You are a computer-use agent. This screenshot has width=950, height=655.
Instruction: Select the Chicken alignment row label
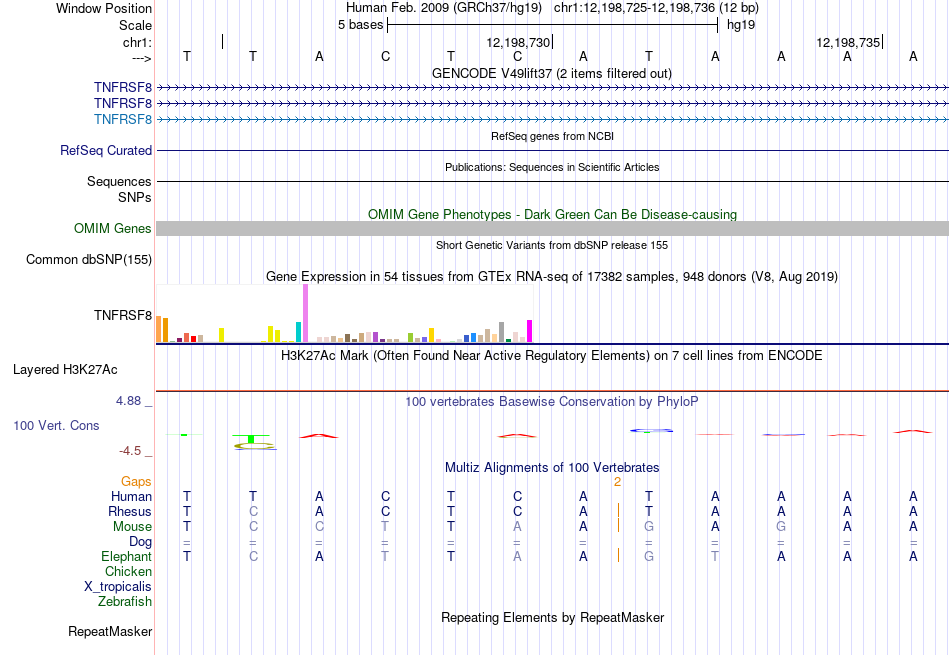[x=128, y=571]
